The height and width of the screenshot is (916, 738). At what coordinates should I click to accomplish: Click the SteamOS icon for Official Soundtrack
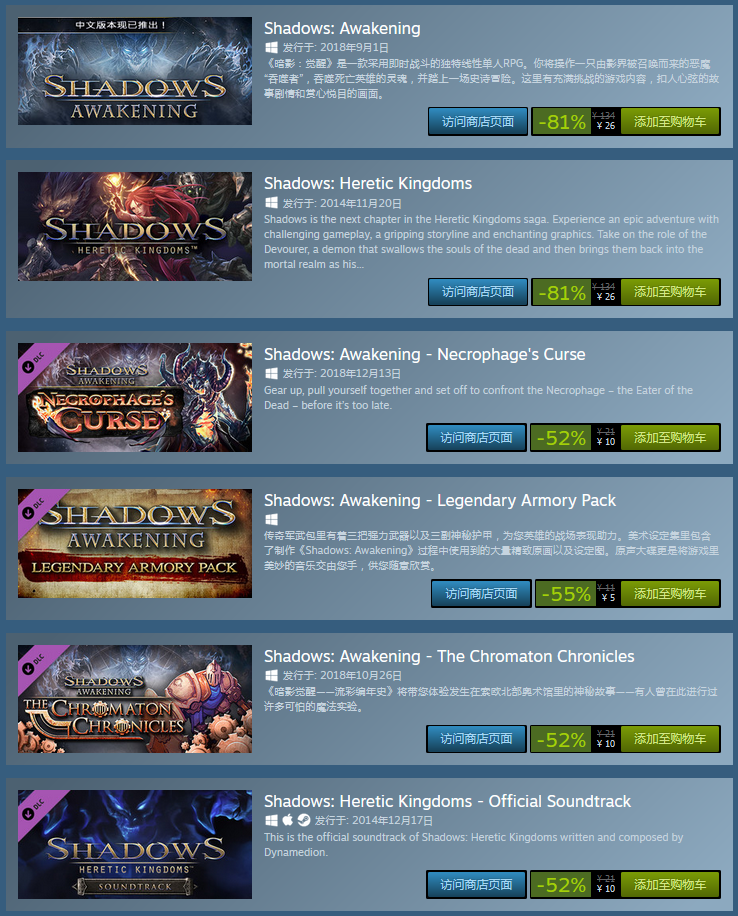pyautogui.click(x=304, y=820)
